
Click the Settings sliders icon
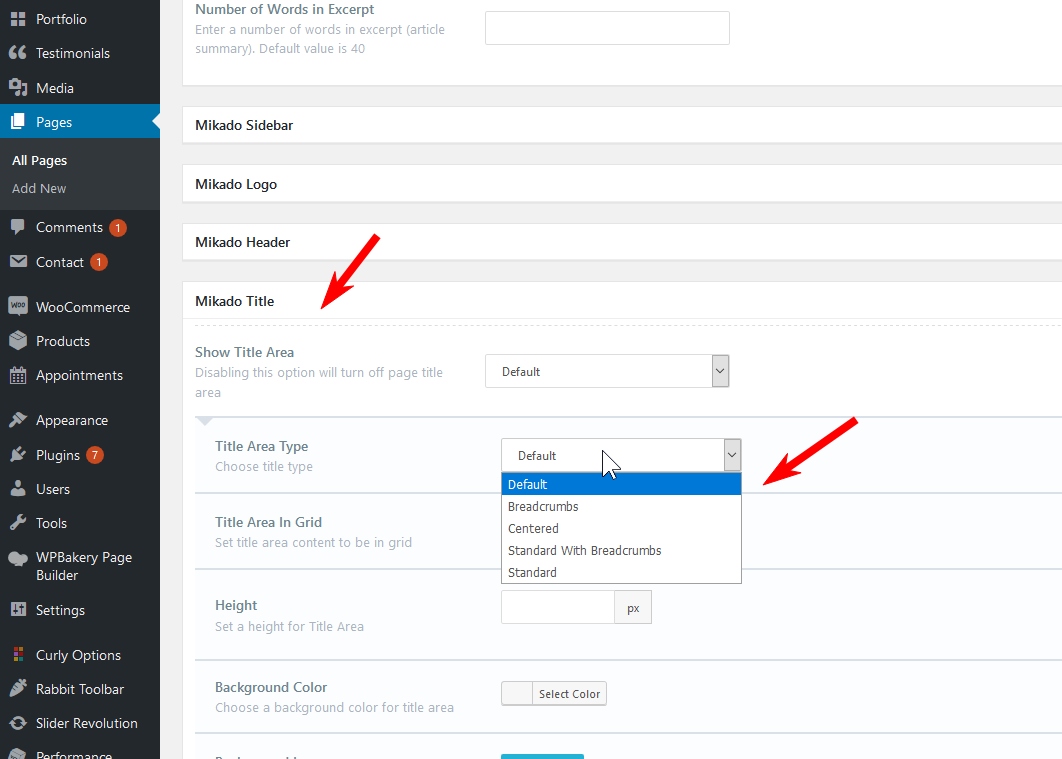pyautogui.click(x=18, y=609)
